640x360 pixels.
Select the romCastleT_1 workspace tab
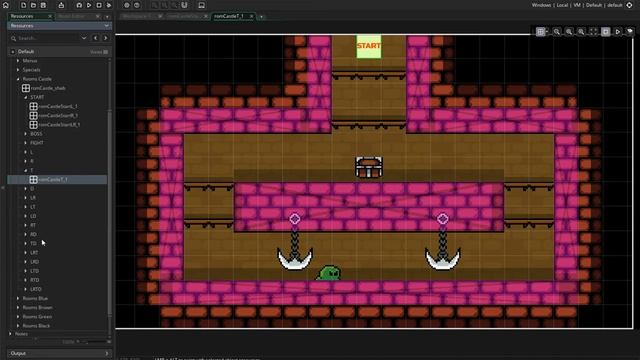[230, 16]
